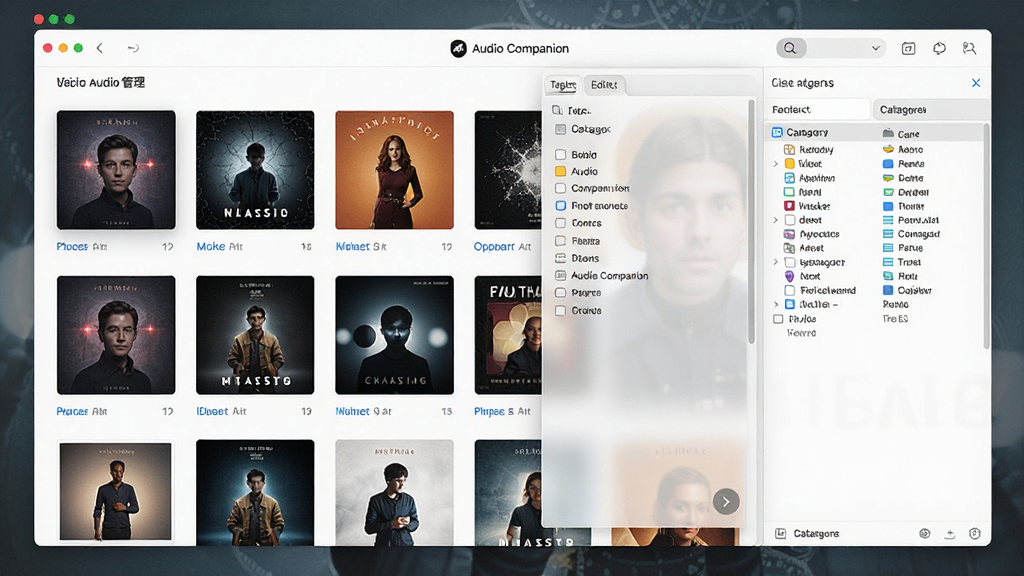
Task: Expand the yellow folder tree row
Action: (x=776, y=164)
